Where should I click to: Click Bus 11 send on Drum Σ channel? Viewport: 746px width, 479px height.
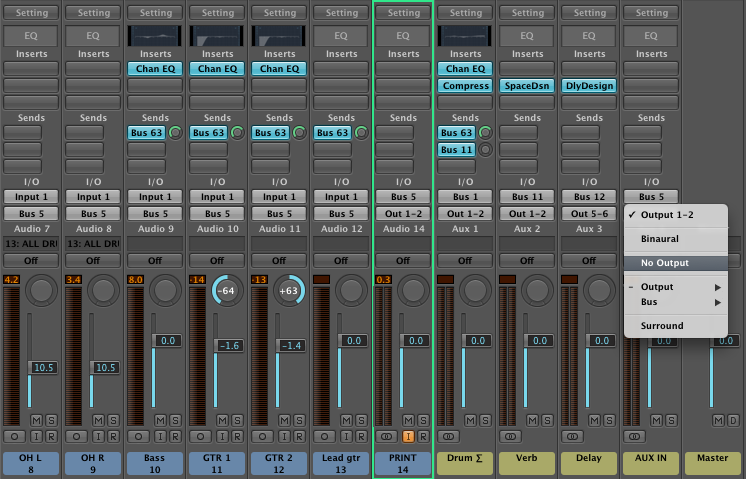[457, 150]
